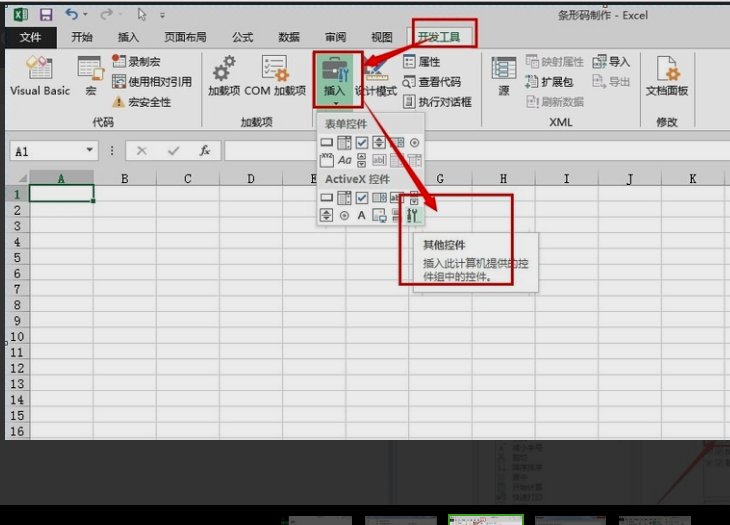This screenshot has width=730, height=525.
Task: Switch to 页面布局 page layout tab
Action: point(185,37)
